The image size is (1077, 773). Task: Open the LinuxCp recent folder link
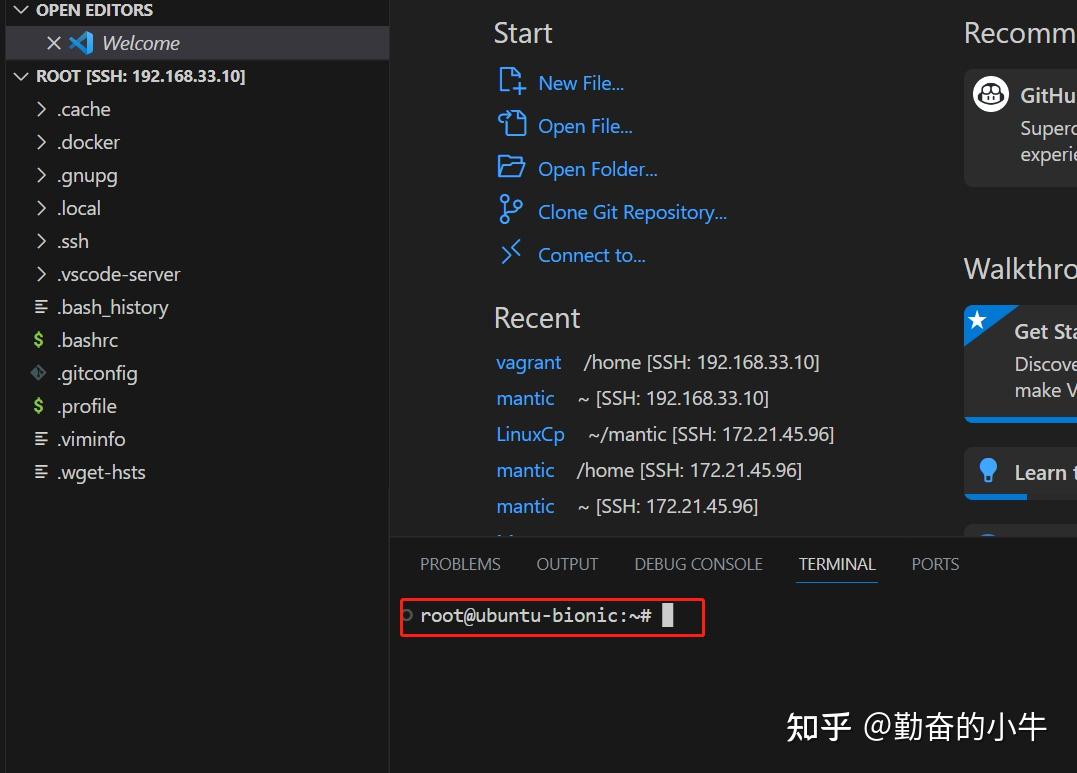click(x=530, y=434)
